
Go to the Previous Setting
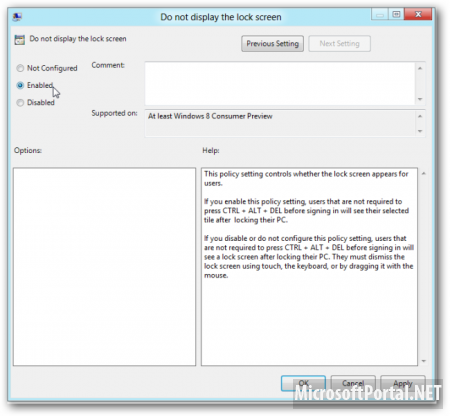(272, 44)
